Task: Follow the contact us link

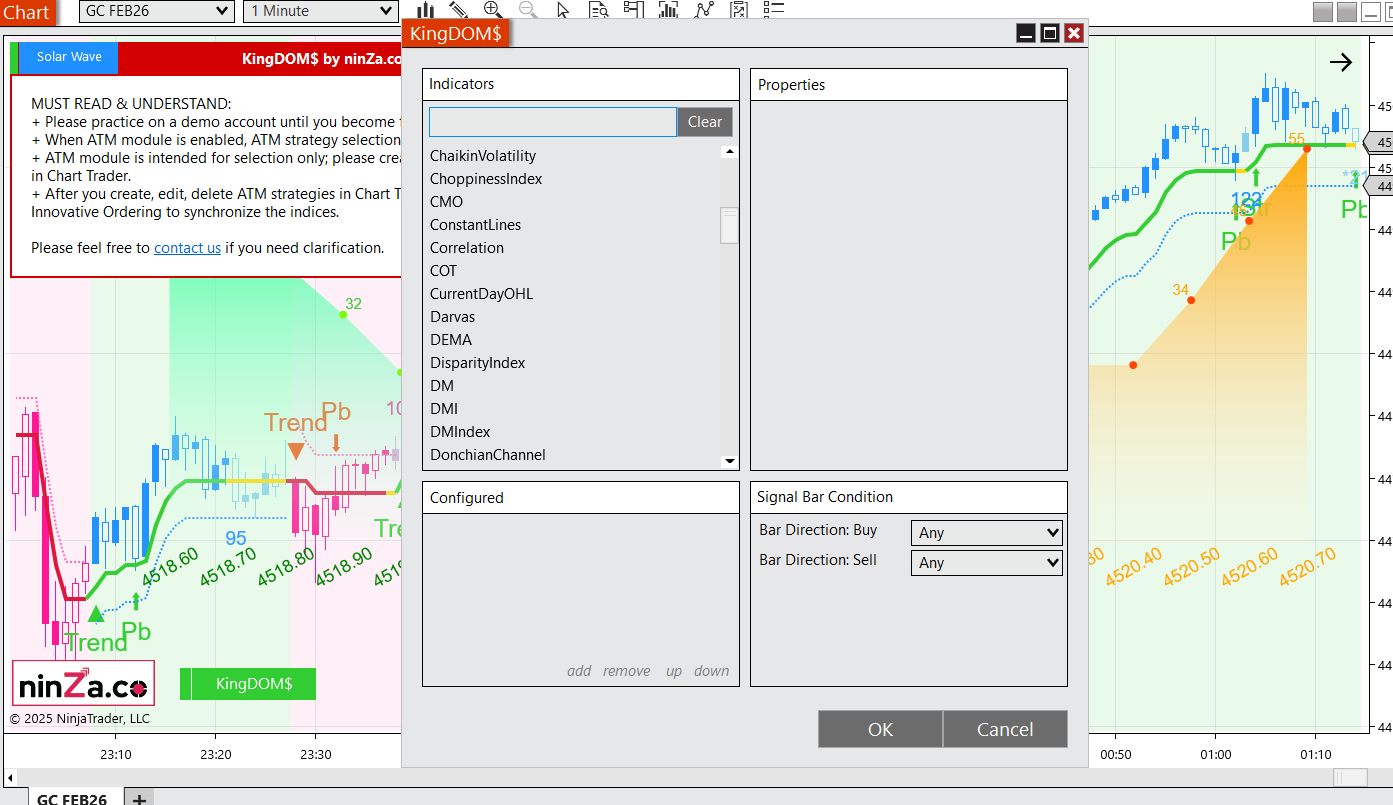Action: point(187,248)
